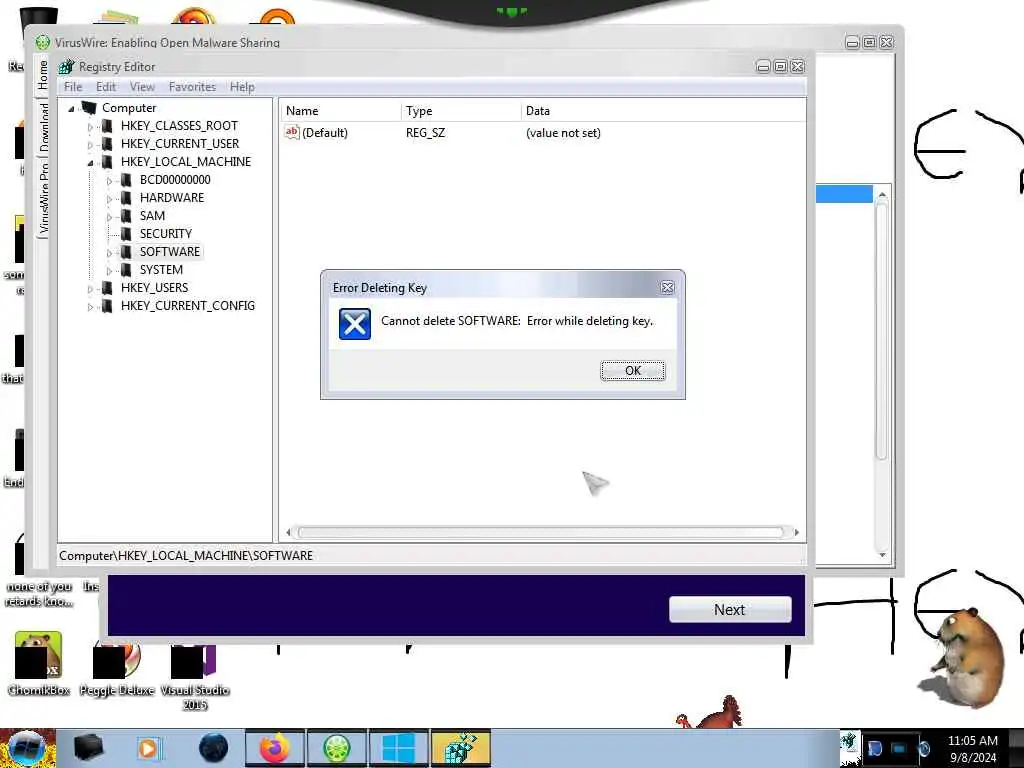
Task: Select the SOFTWARE key
Action: click(170, 251)
